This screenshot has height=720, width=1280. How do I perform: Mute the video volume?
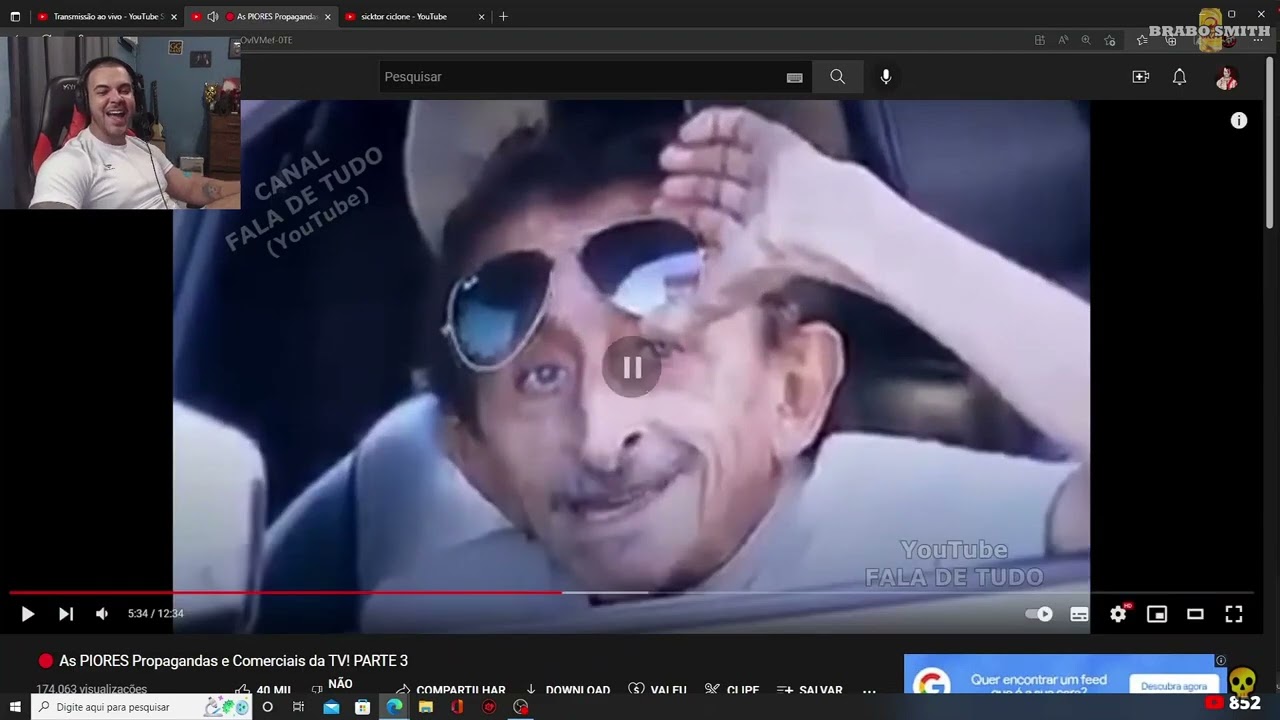click(x=102, y=614)
